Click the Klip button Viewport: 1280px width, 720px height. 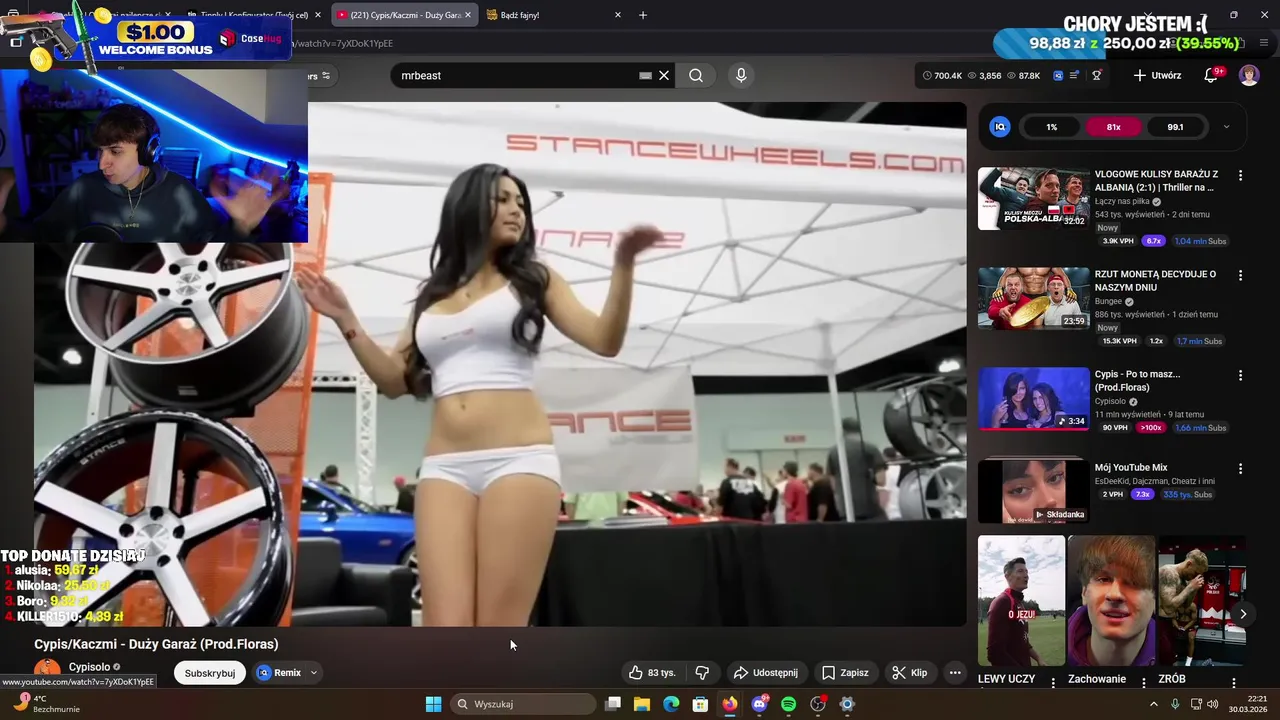click(910, 673)
